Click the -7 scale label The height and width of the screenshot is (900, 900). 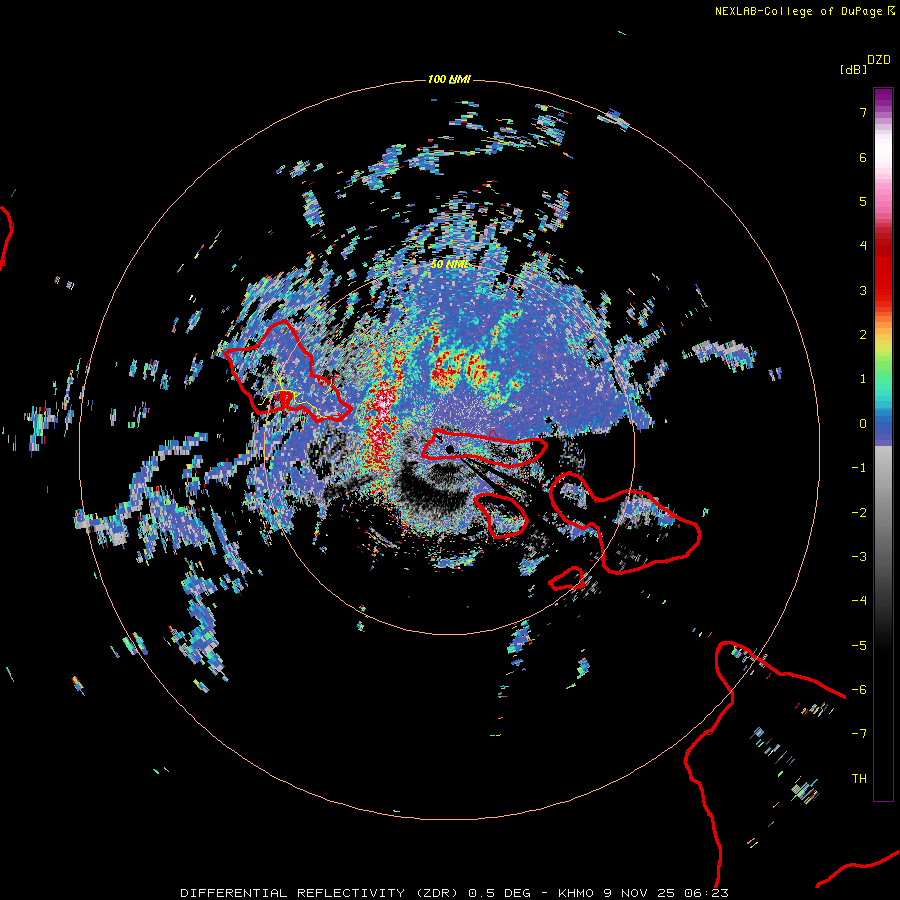click(859, 734)
